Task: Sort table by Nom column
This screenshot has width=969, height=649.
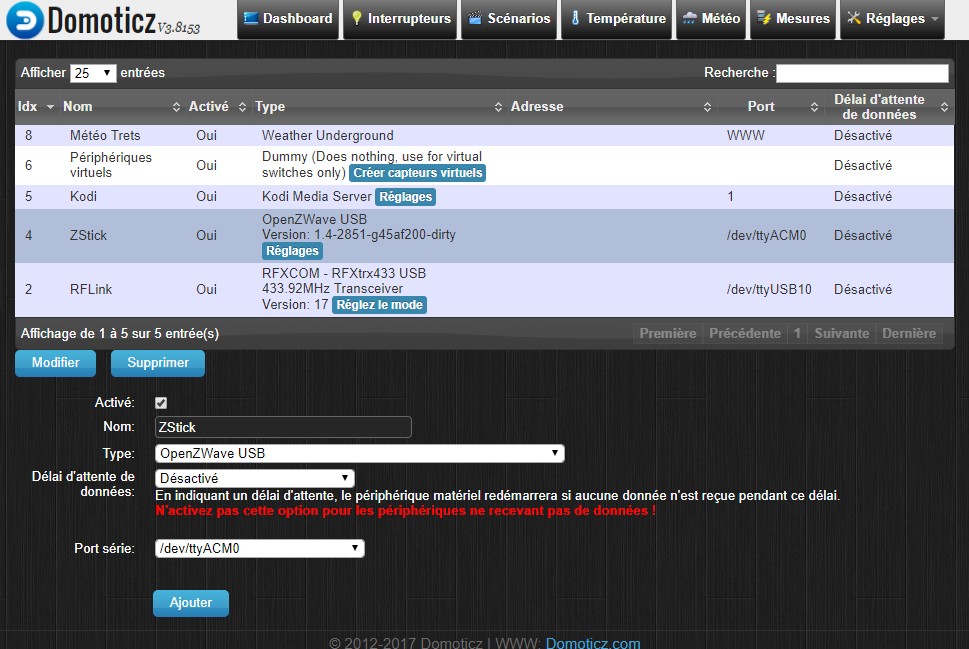Action: coord(121,107)
